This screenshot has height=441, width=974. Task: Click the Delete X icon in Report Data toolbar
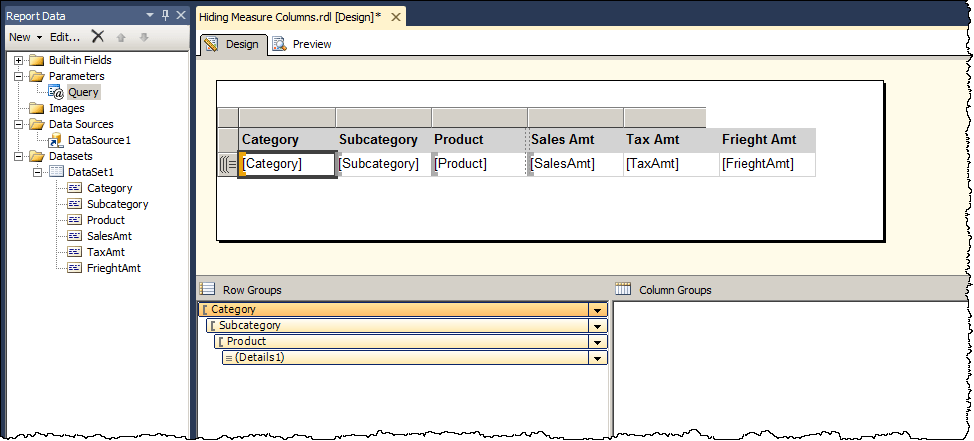(98, 36)
